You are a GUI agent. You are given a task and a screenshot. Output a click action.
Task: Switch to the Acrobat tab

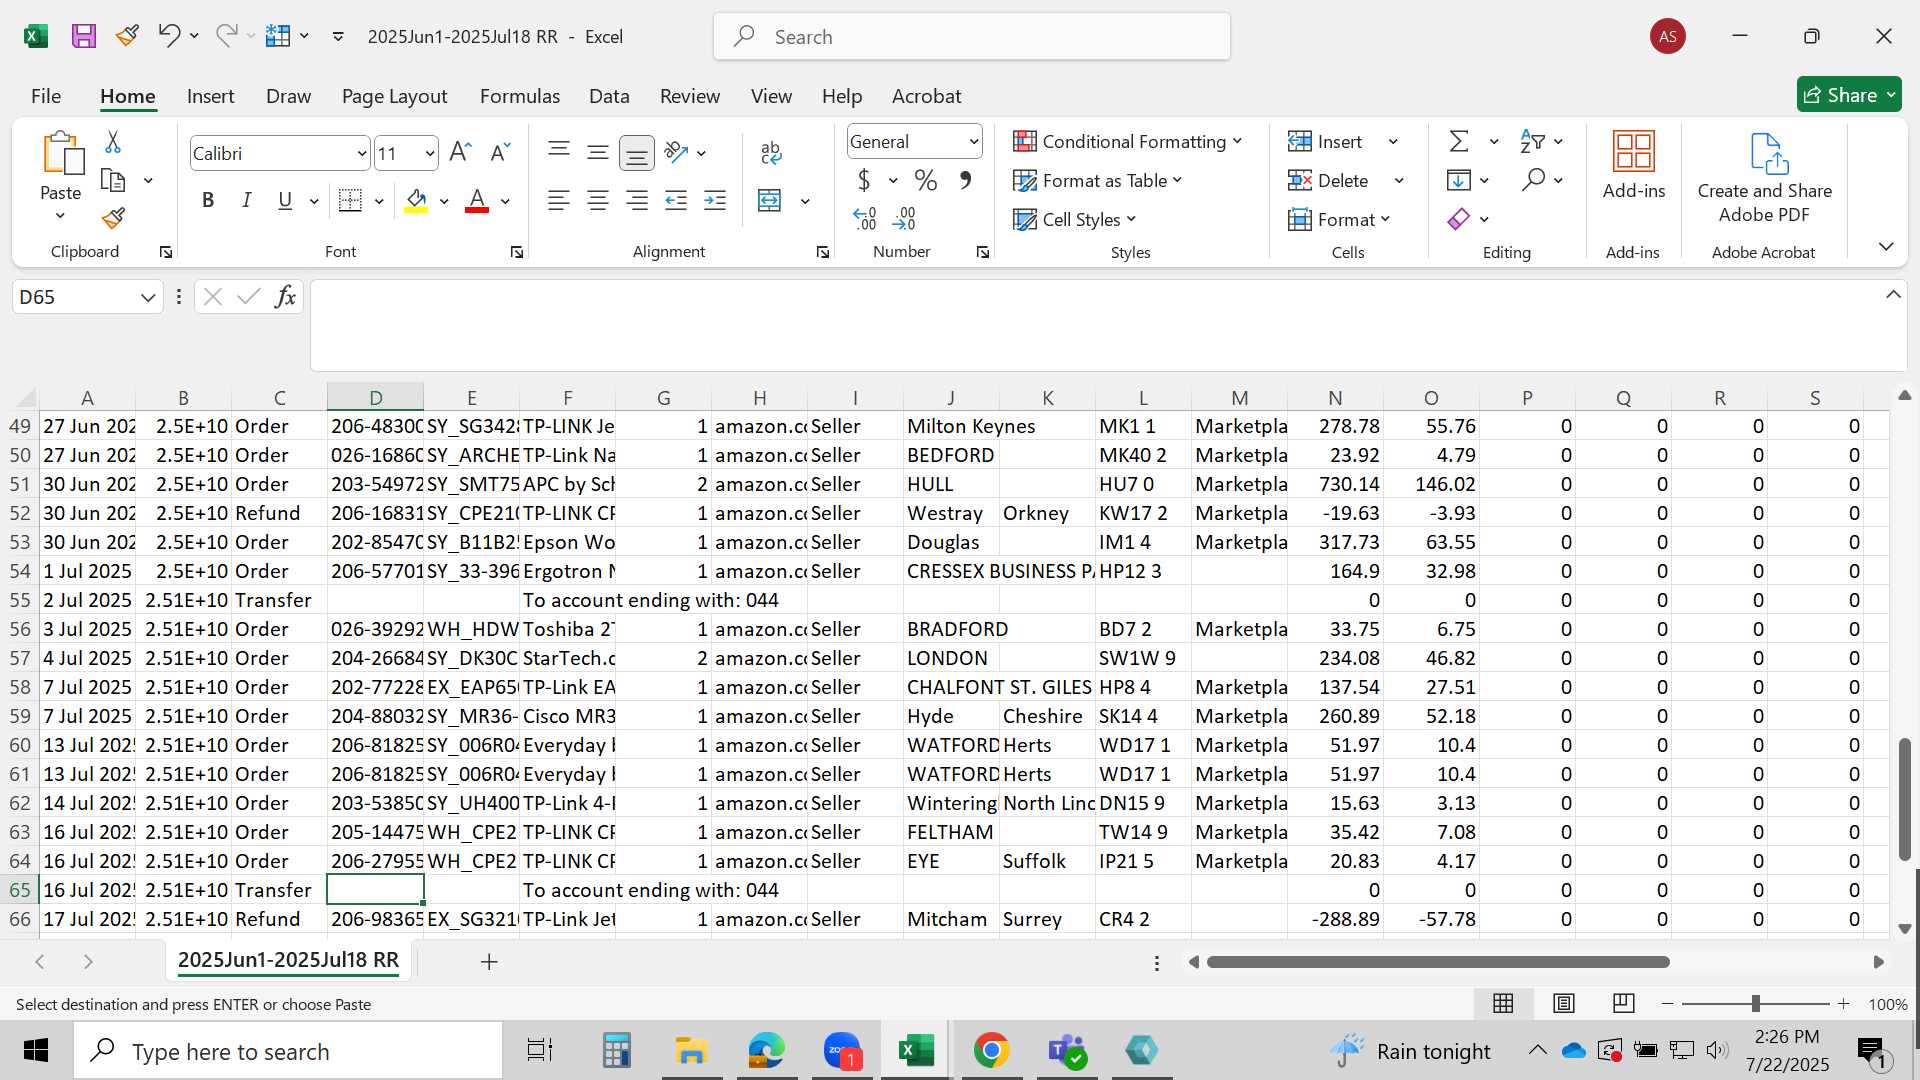926,96
